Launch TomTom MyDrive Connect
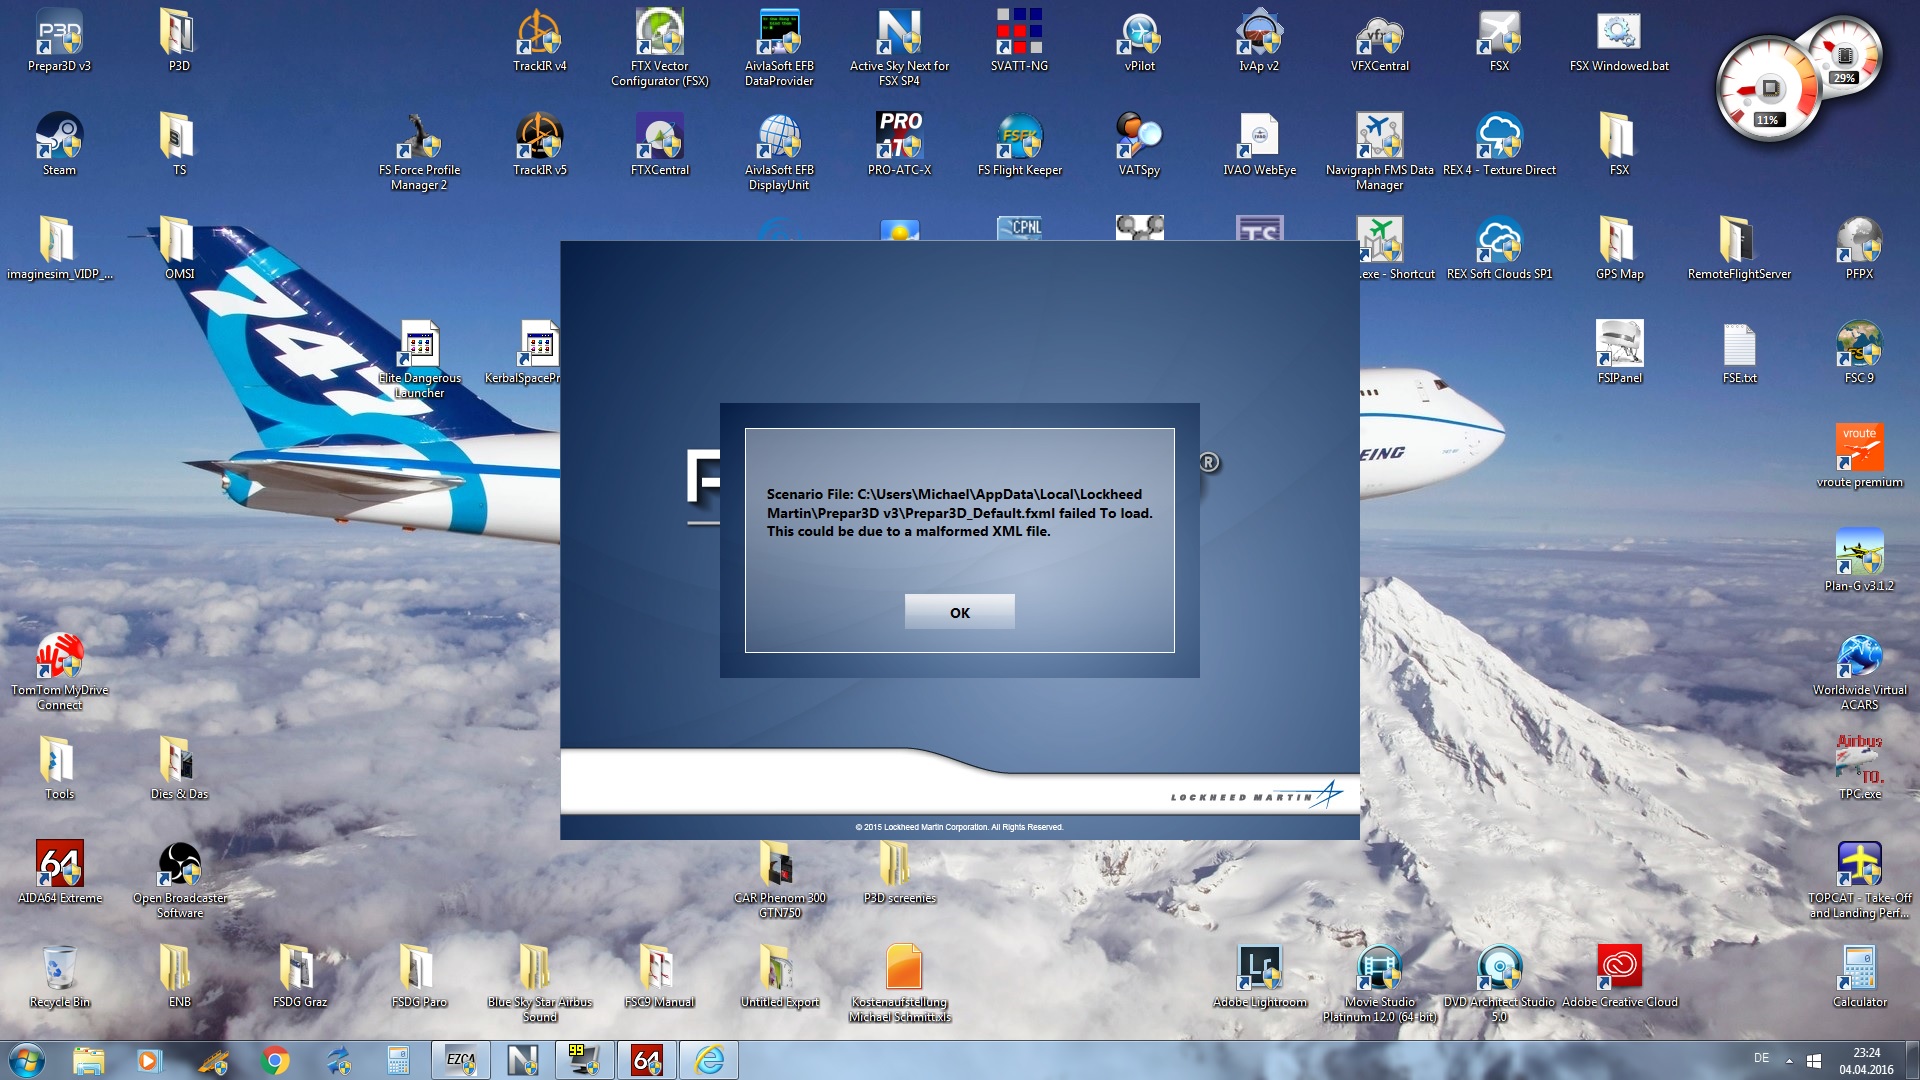The height and width of the screenshot is (1080, 1920). 59,671
